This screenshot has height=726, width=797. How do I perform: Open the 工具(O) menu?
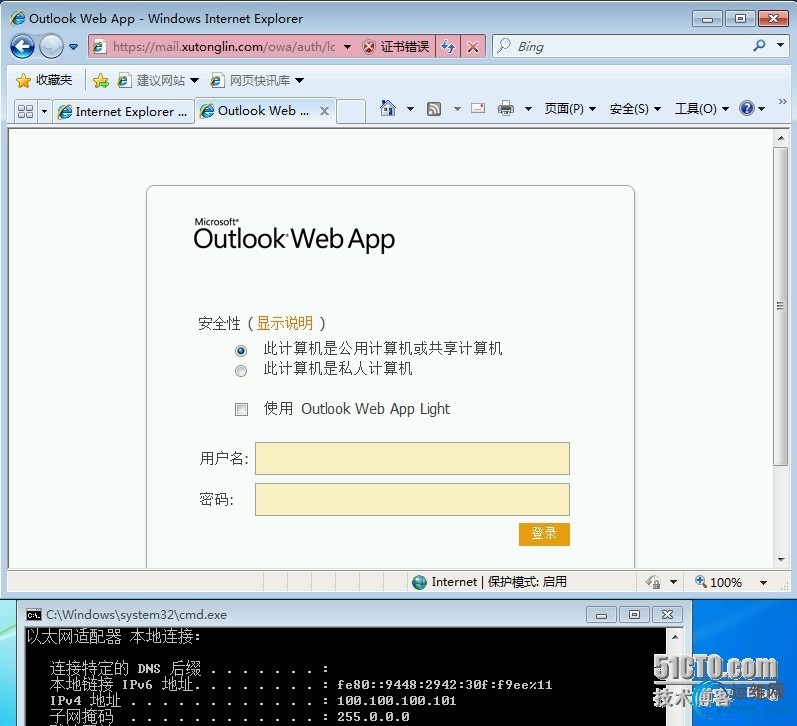pyautogui.click(x=702, y=108)
